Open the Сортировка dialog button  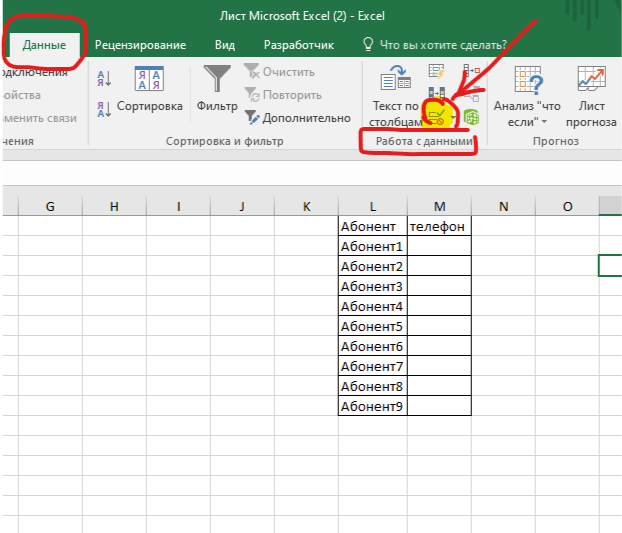click(x=150, y=90)
